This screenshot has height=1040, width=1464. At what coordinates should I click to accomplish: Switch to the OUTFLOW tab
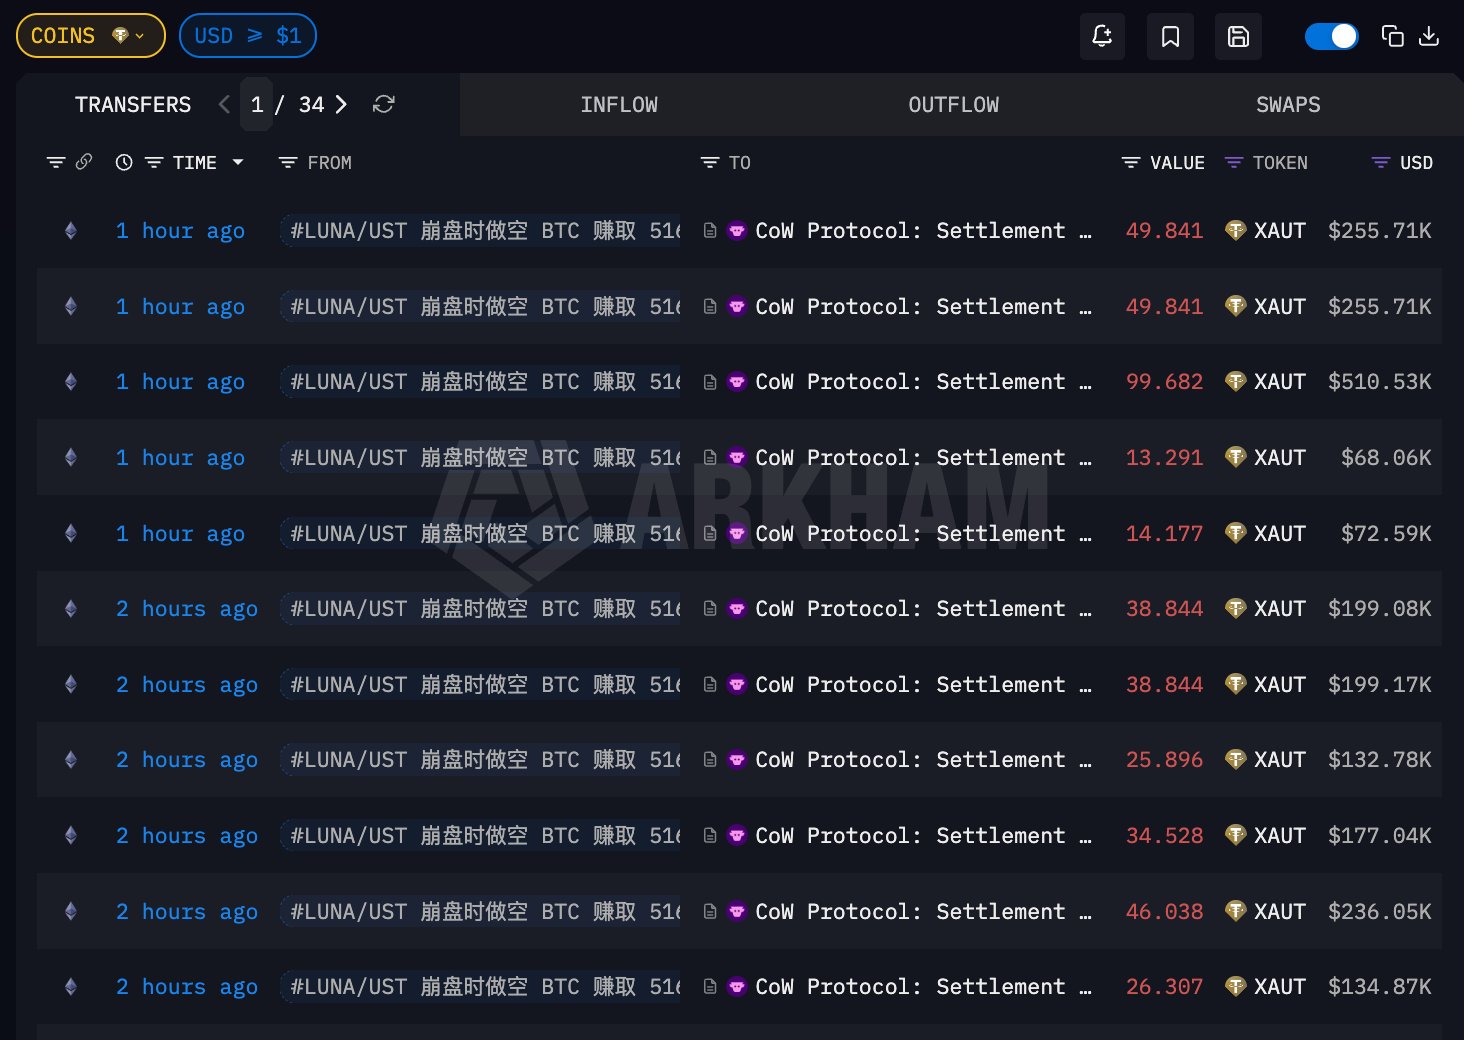(953, 105)
